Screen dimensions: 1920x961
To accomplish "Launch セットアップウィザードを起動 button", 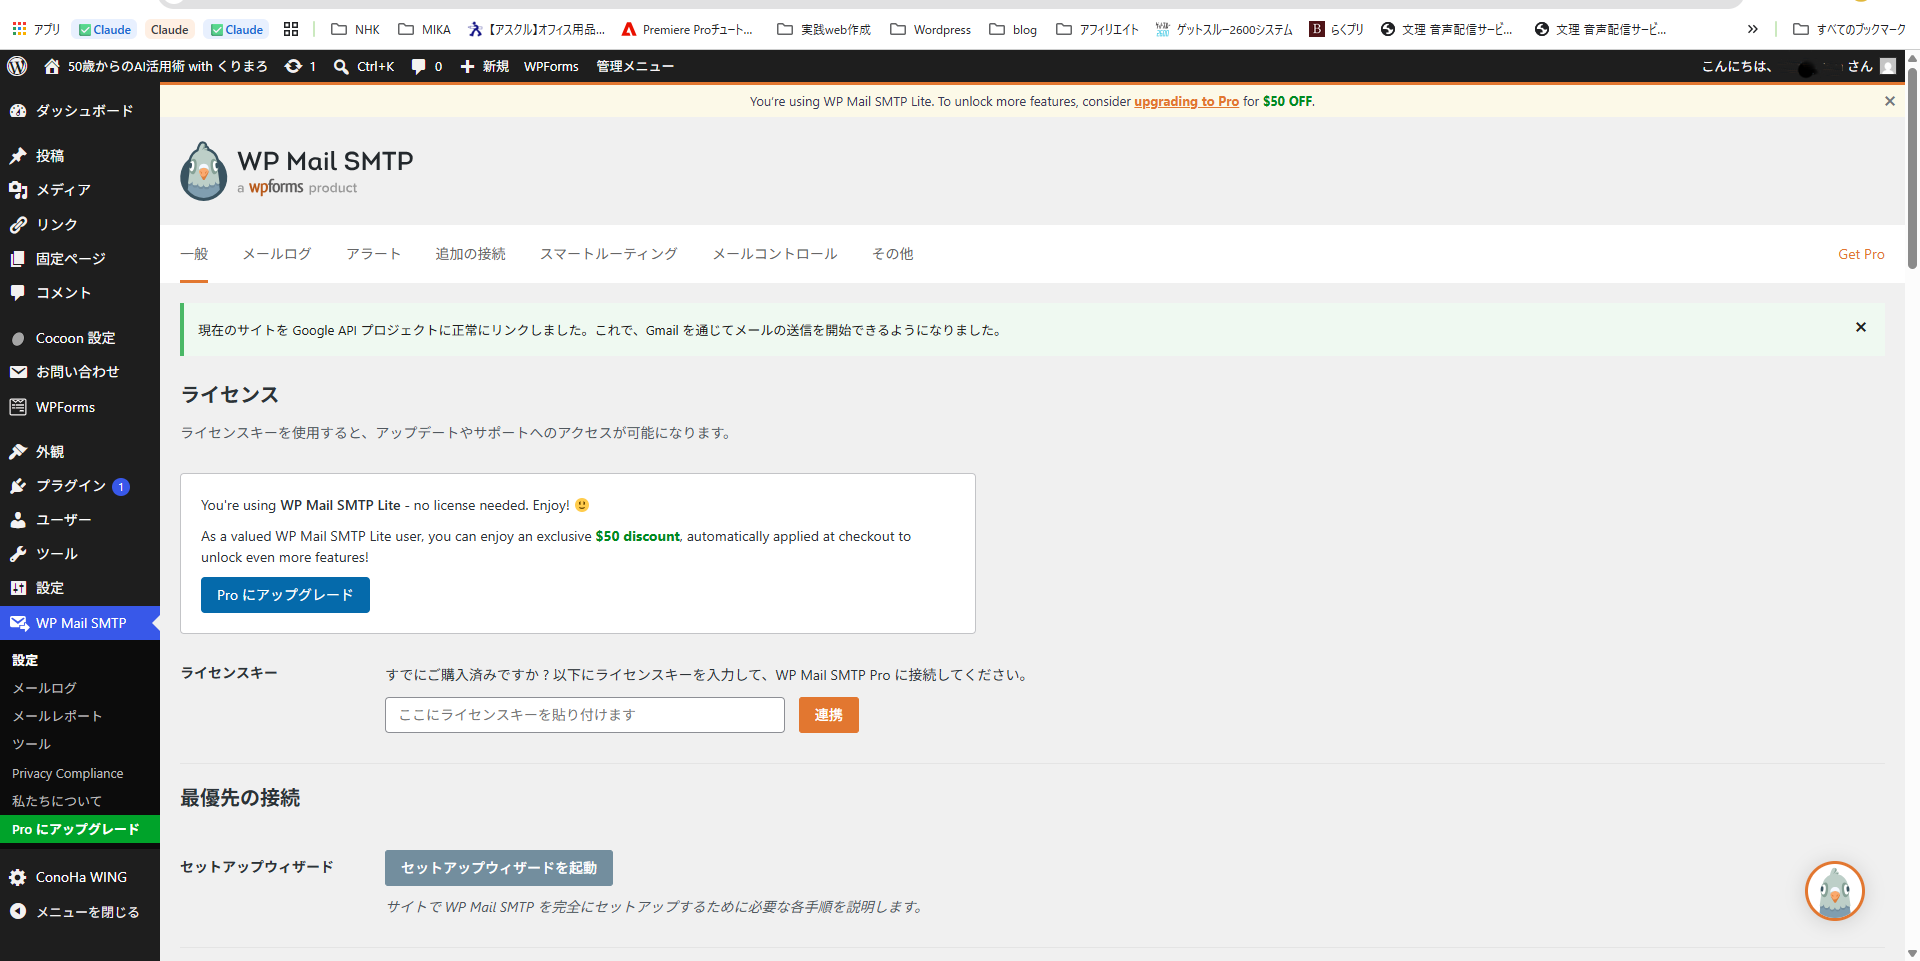I will tap(499, 868).
